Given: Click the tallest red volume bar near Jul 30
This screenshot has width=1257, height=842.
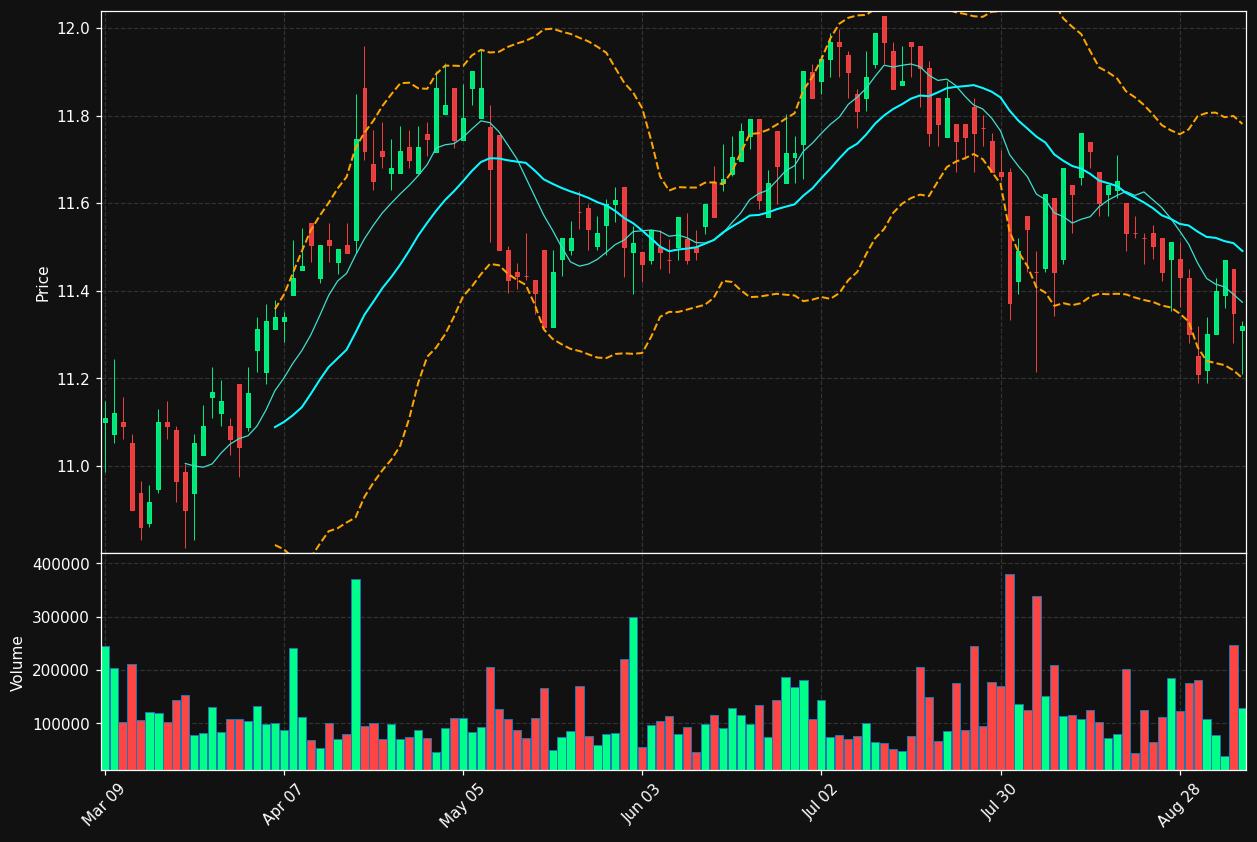Looking at the screenshot, I should tap(1010, 672).
